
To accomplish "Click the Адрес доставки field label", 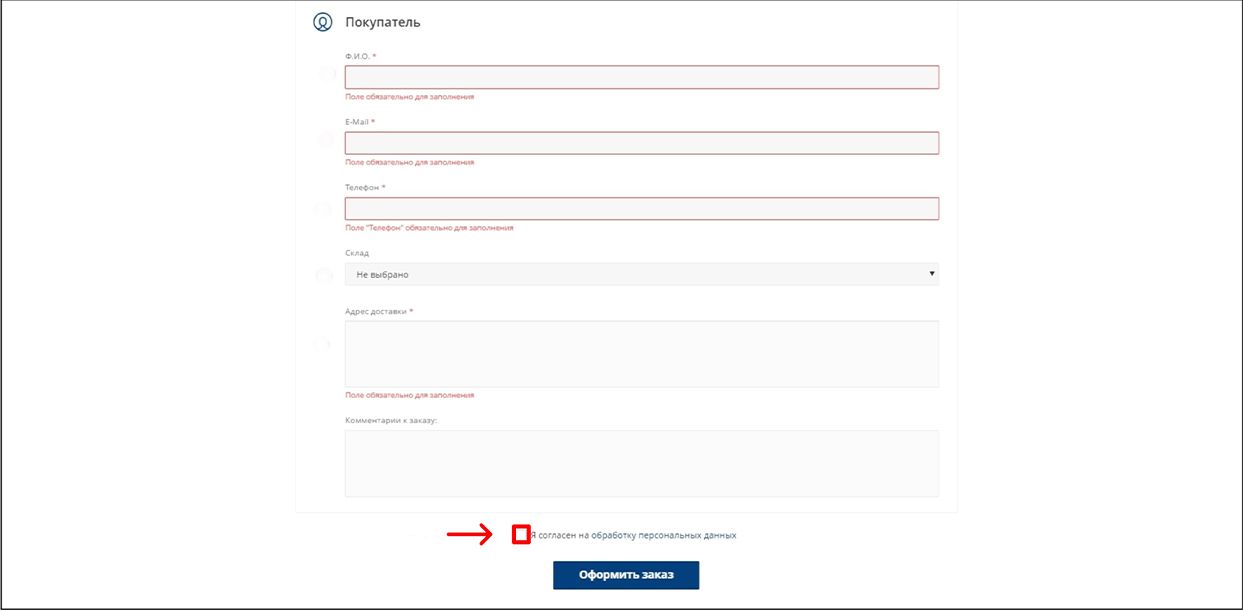I will 378,311.
